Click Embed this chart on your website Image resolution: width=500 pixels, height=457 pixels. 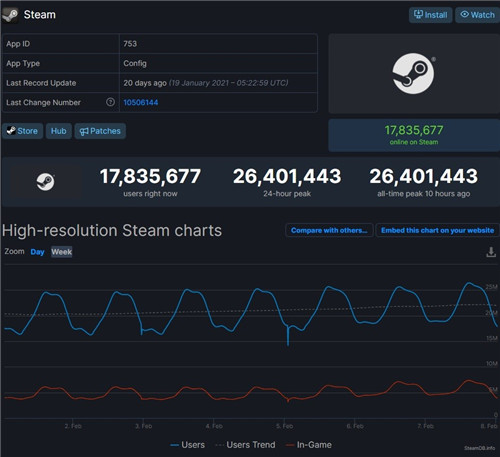point(437,230)
